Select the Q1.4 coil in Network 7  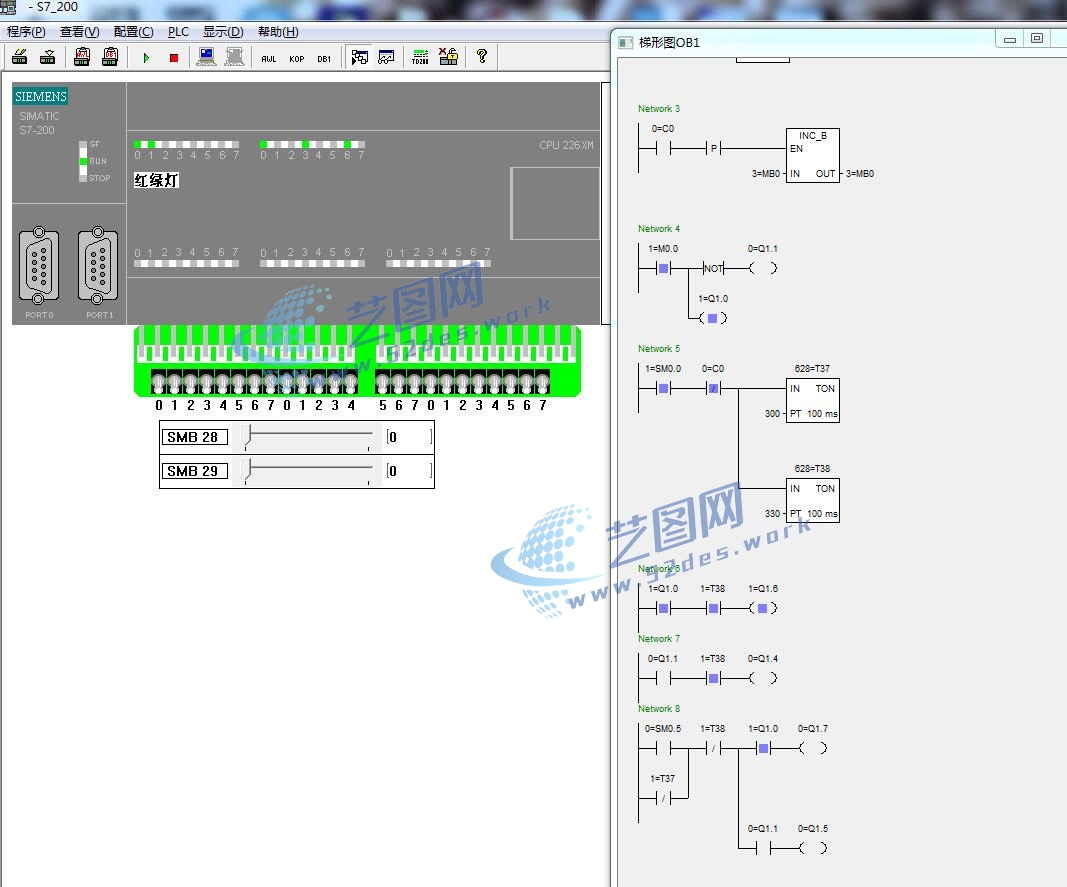763,678
